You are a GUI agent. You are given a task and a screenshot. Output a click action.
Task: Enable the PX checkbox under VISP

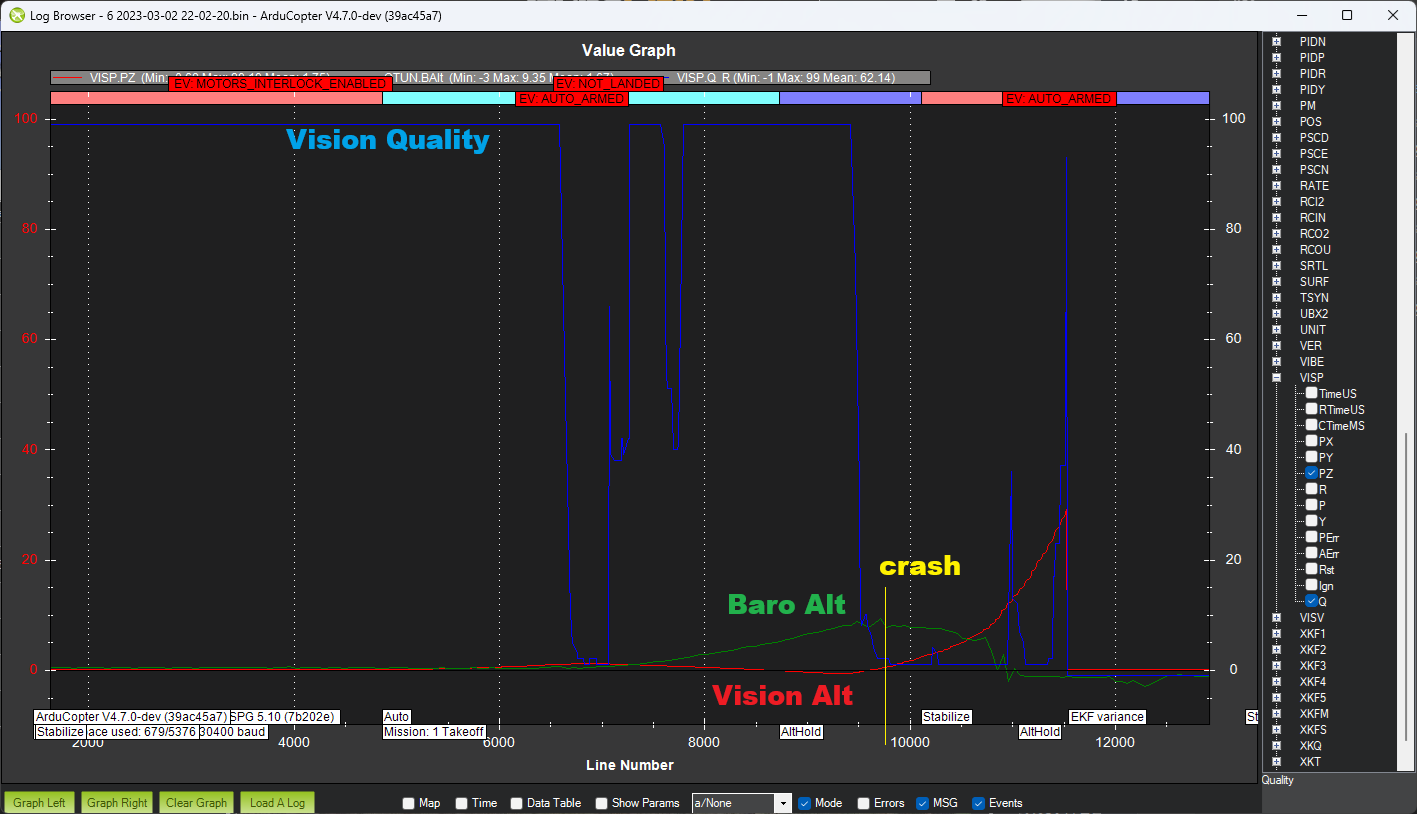point(1312,442)
